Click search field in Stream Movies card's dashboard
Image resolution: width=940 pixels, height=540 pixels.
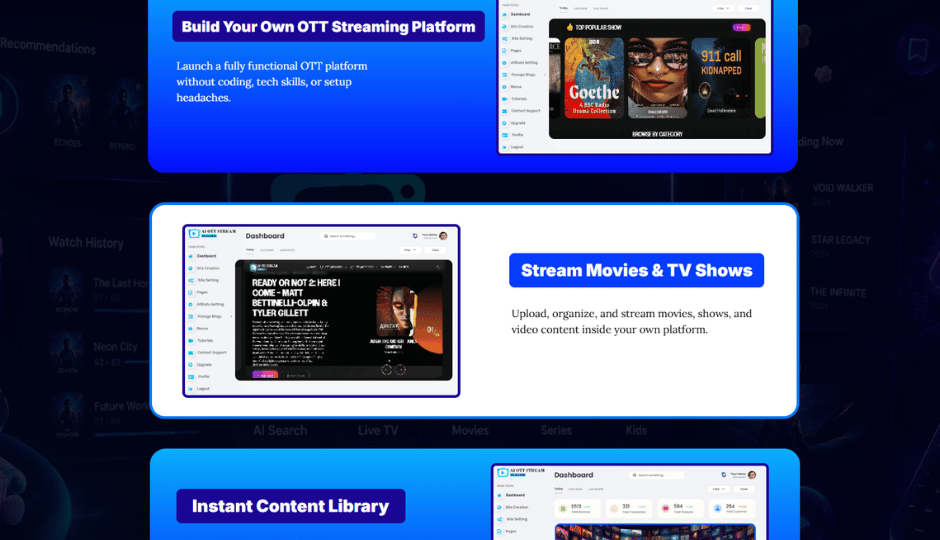tap(348, 236)
